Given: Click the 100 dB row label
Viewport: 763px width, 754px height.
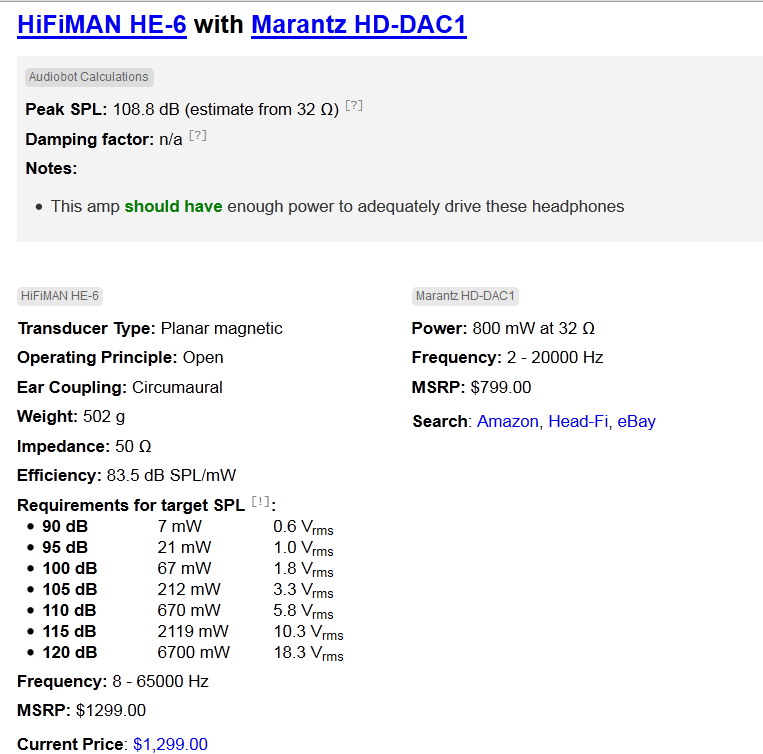Looking at the screenshot, I should (x=70, y=568).
